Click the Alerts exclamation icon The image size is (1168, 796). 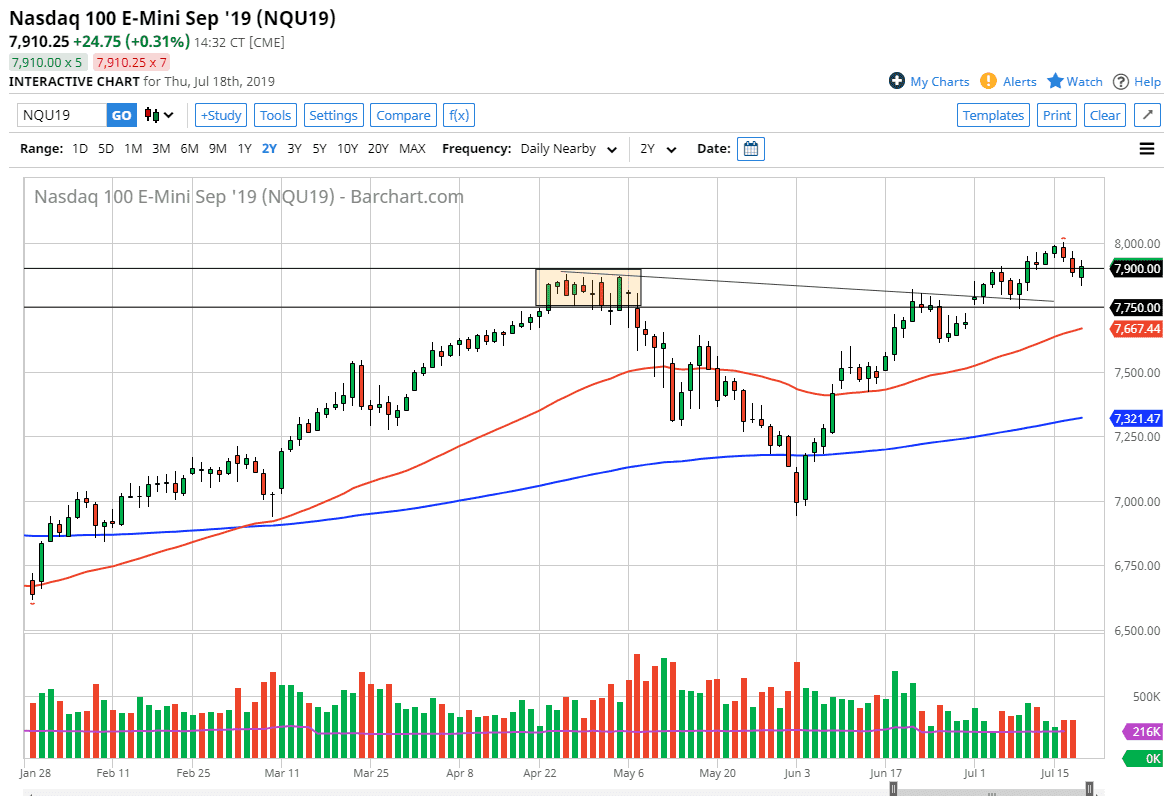(x=988, y=81)
